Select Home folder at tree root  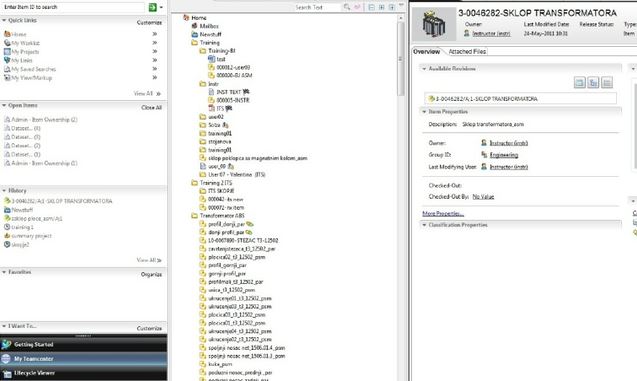coord(195,18)
